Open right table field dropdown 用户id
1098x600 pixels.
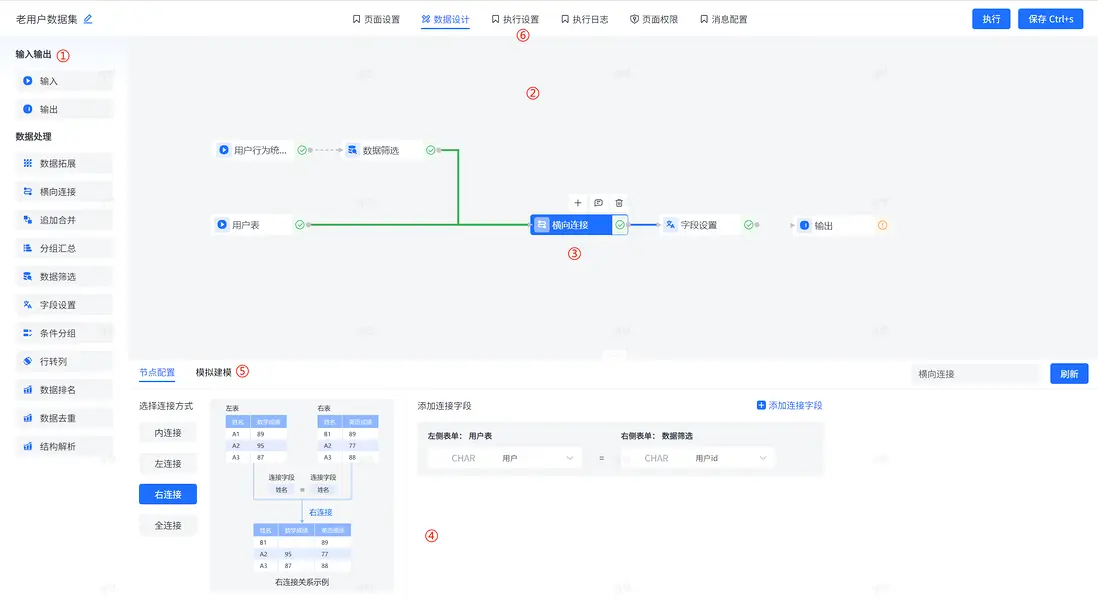[697, 458]
